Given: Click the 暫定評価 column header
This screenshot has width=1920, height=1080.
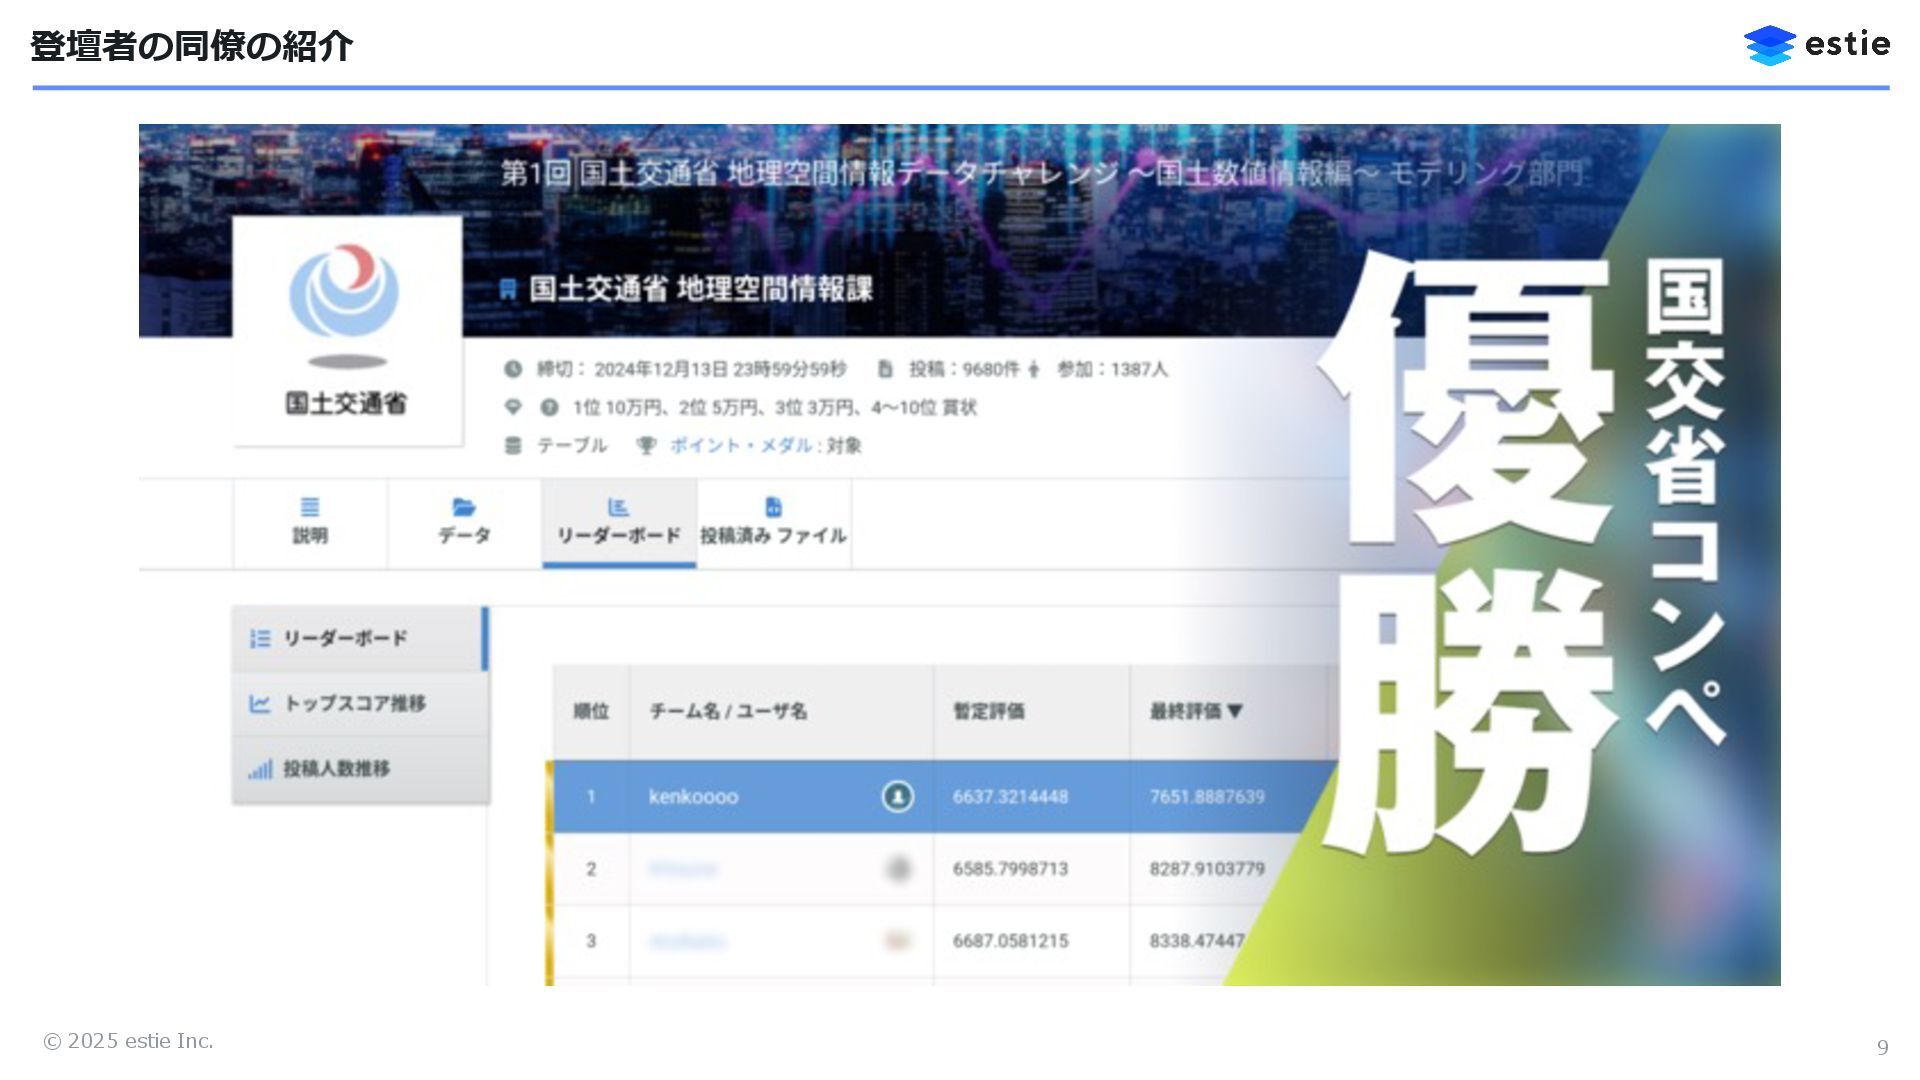Looking at the screenshot, I should tap(988, 711).
